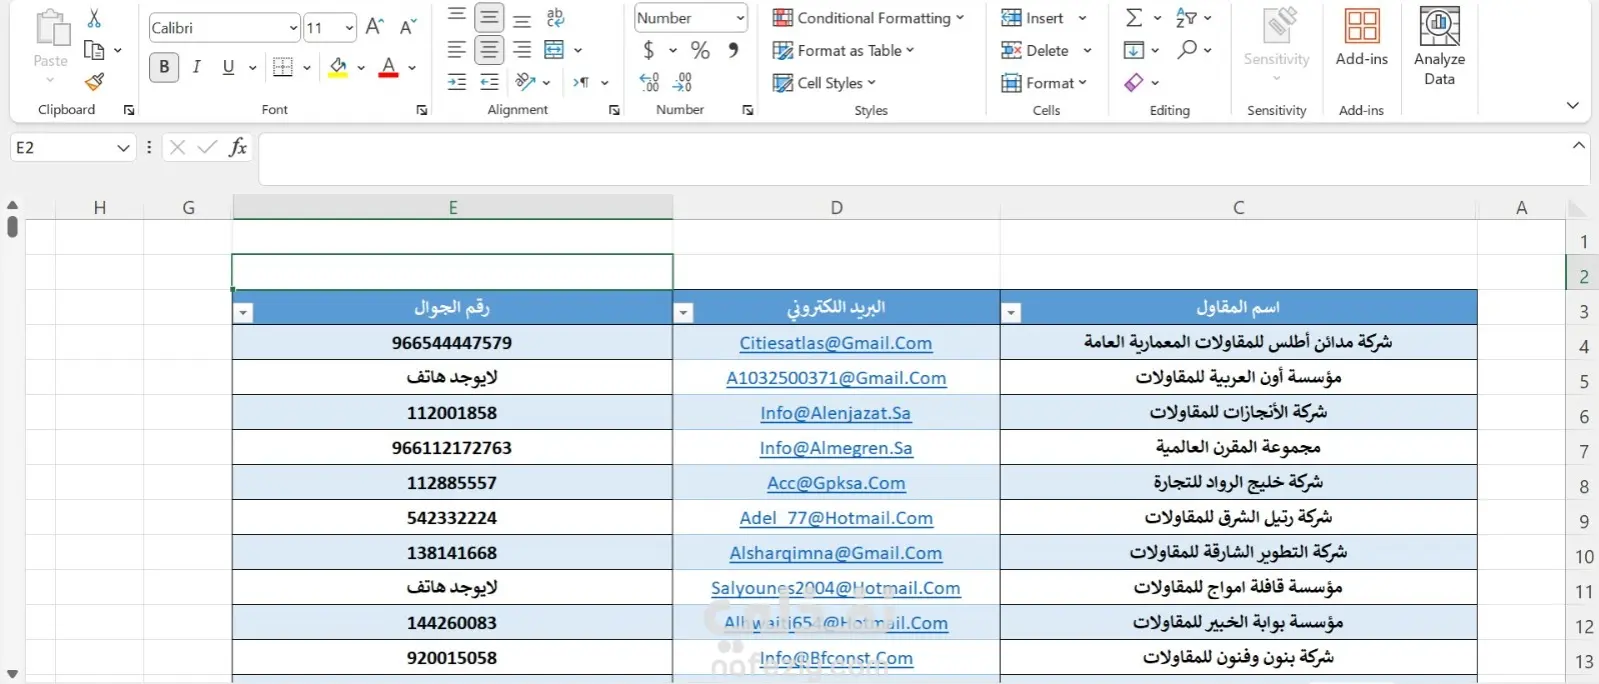The height and width of the screenshot is (684, 1599).
Task: Toggle Bold formatting
Action: 164,67
